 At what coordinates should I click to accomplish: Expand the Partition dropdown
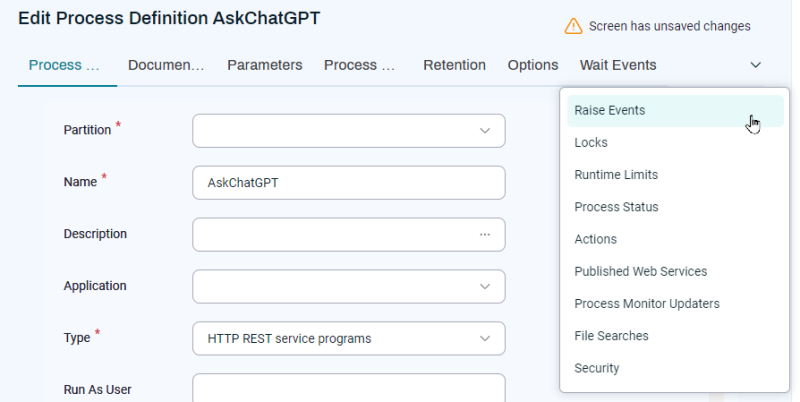point(484,130)
